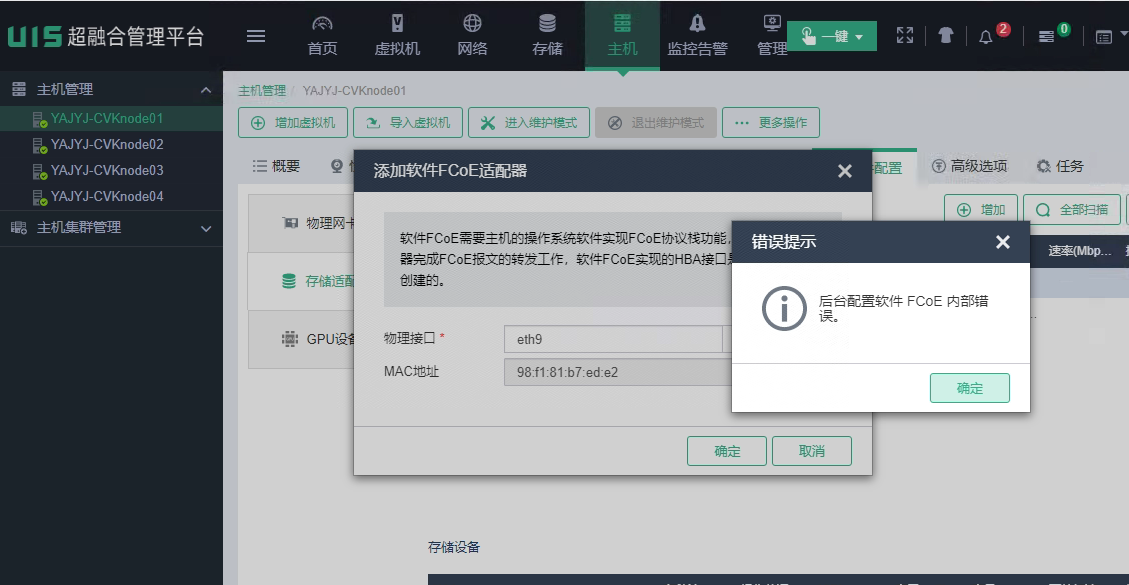Click the window layout icon at top right
This screenshot has height=585, width=1129.
(1103, 37)
